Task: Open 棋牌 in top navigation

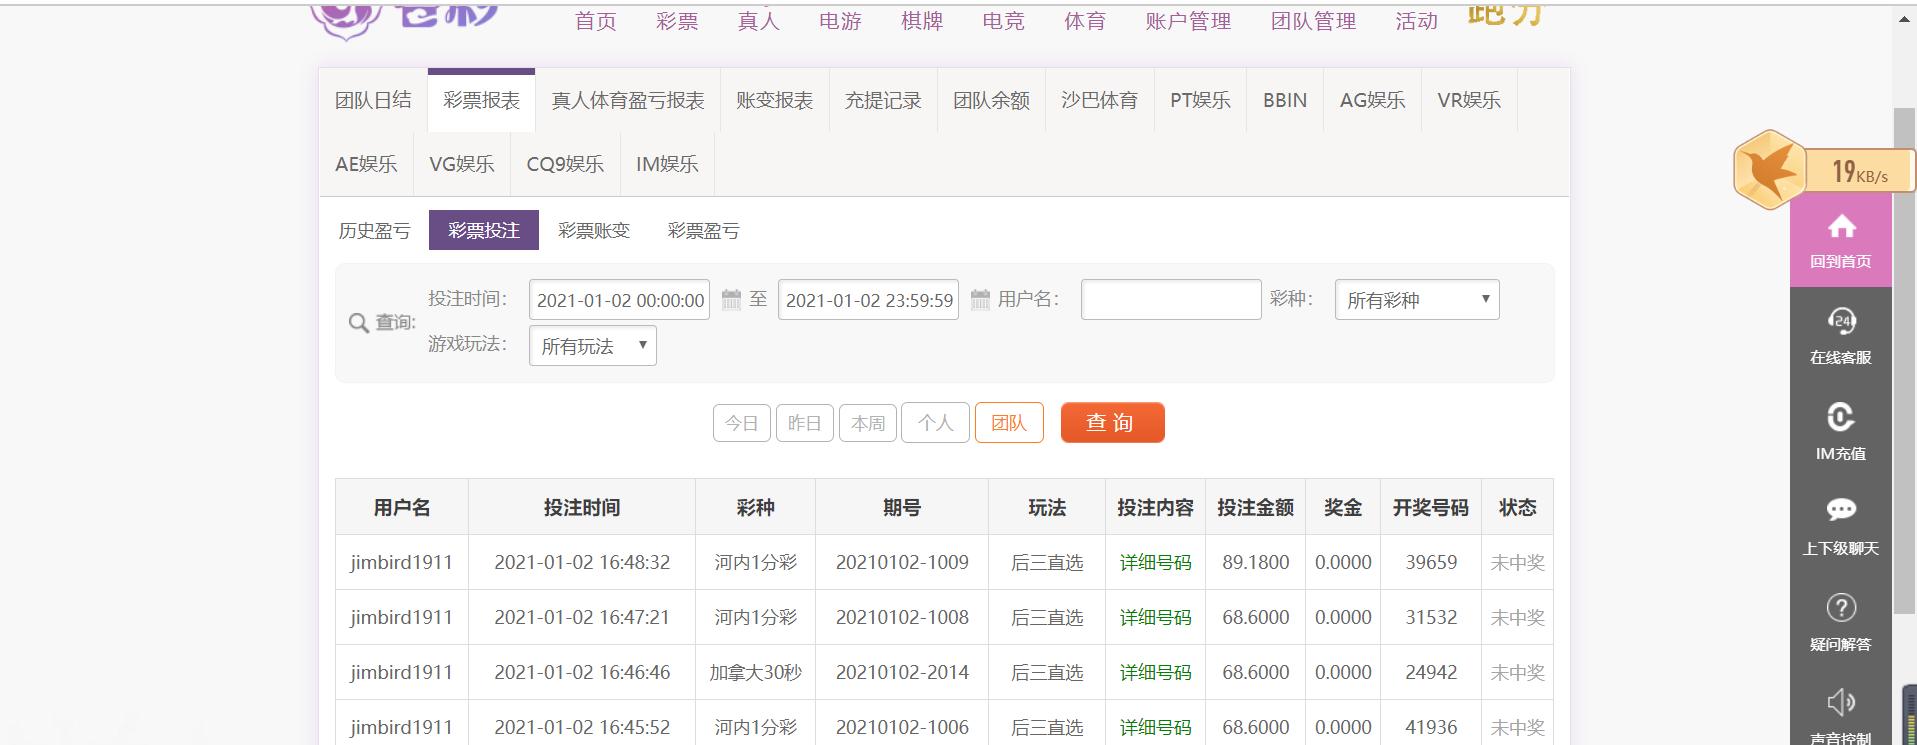Action: coord(922,21)
